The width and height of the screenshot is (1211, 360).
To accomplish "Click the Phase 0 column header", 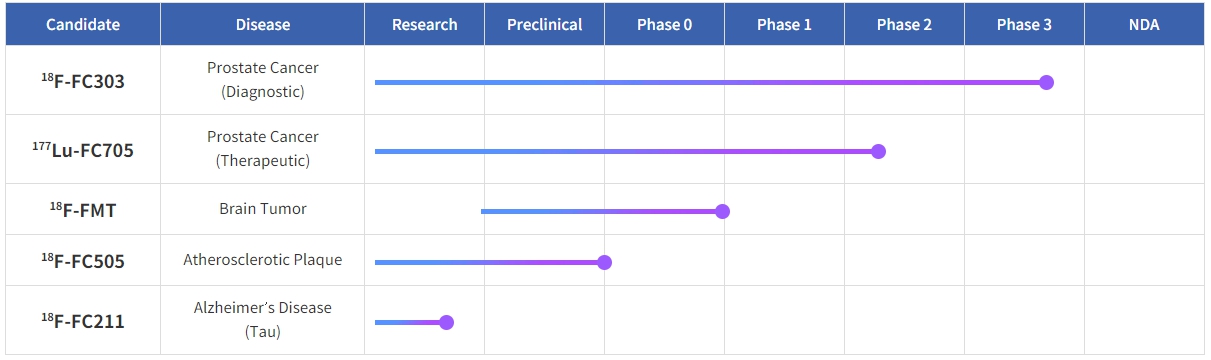I will click(665, 25).
